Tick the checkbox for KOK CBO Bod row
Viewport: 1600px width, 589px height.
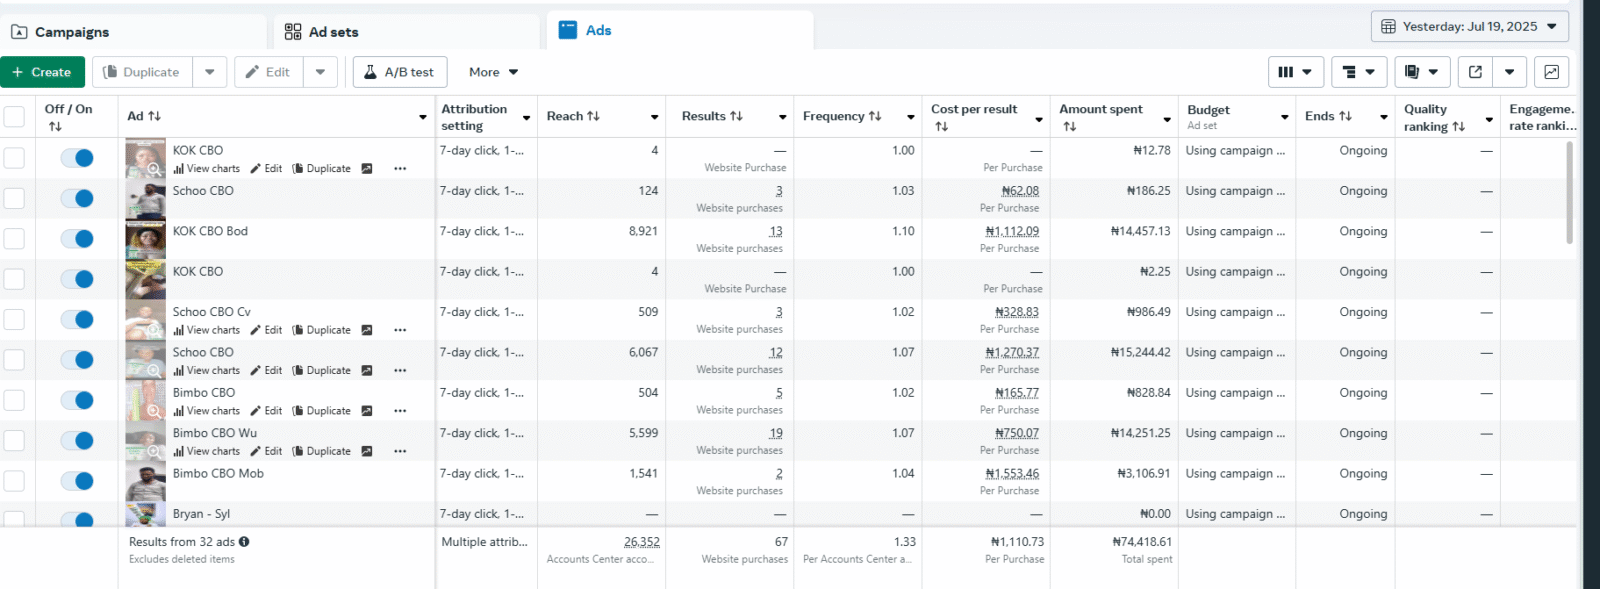(x=14, y=238)
